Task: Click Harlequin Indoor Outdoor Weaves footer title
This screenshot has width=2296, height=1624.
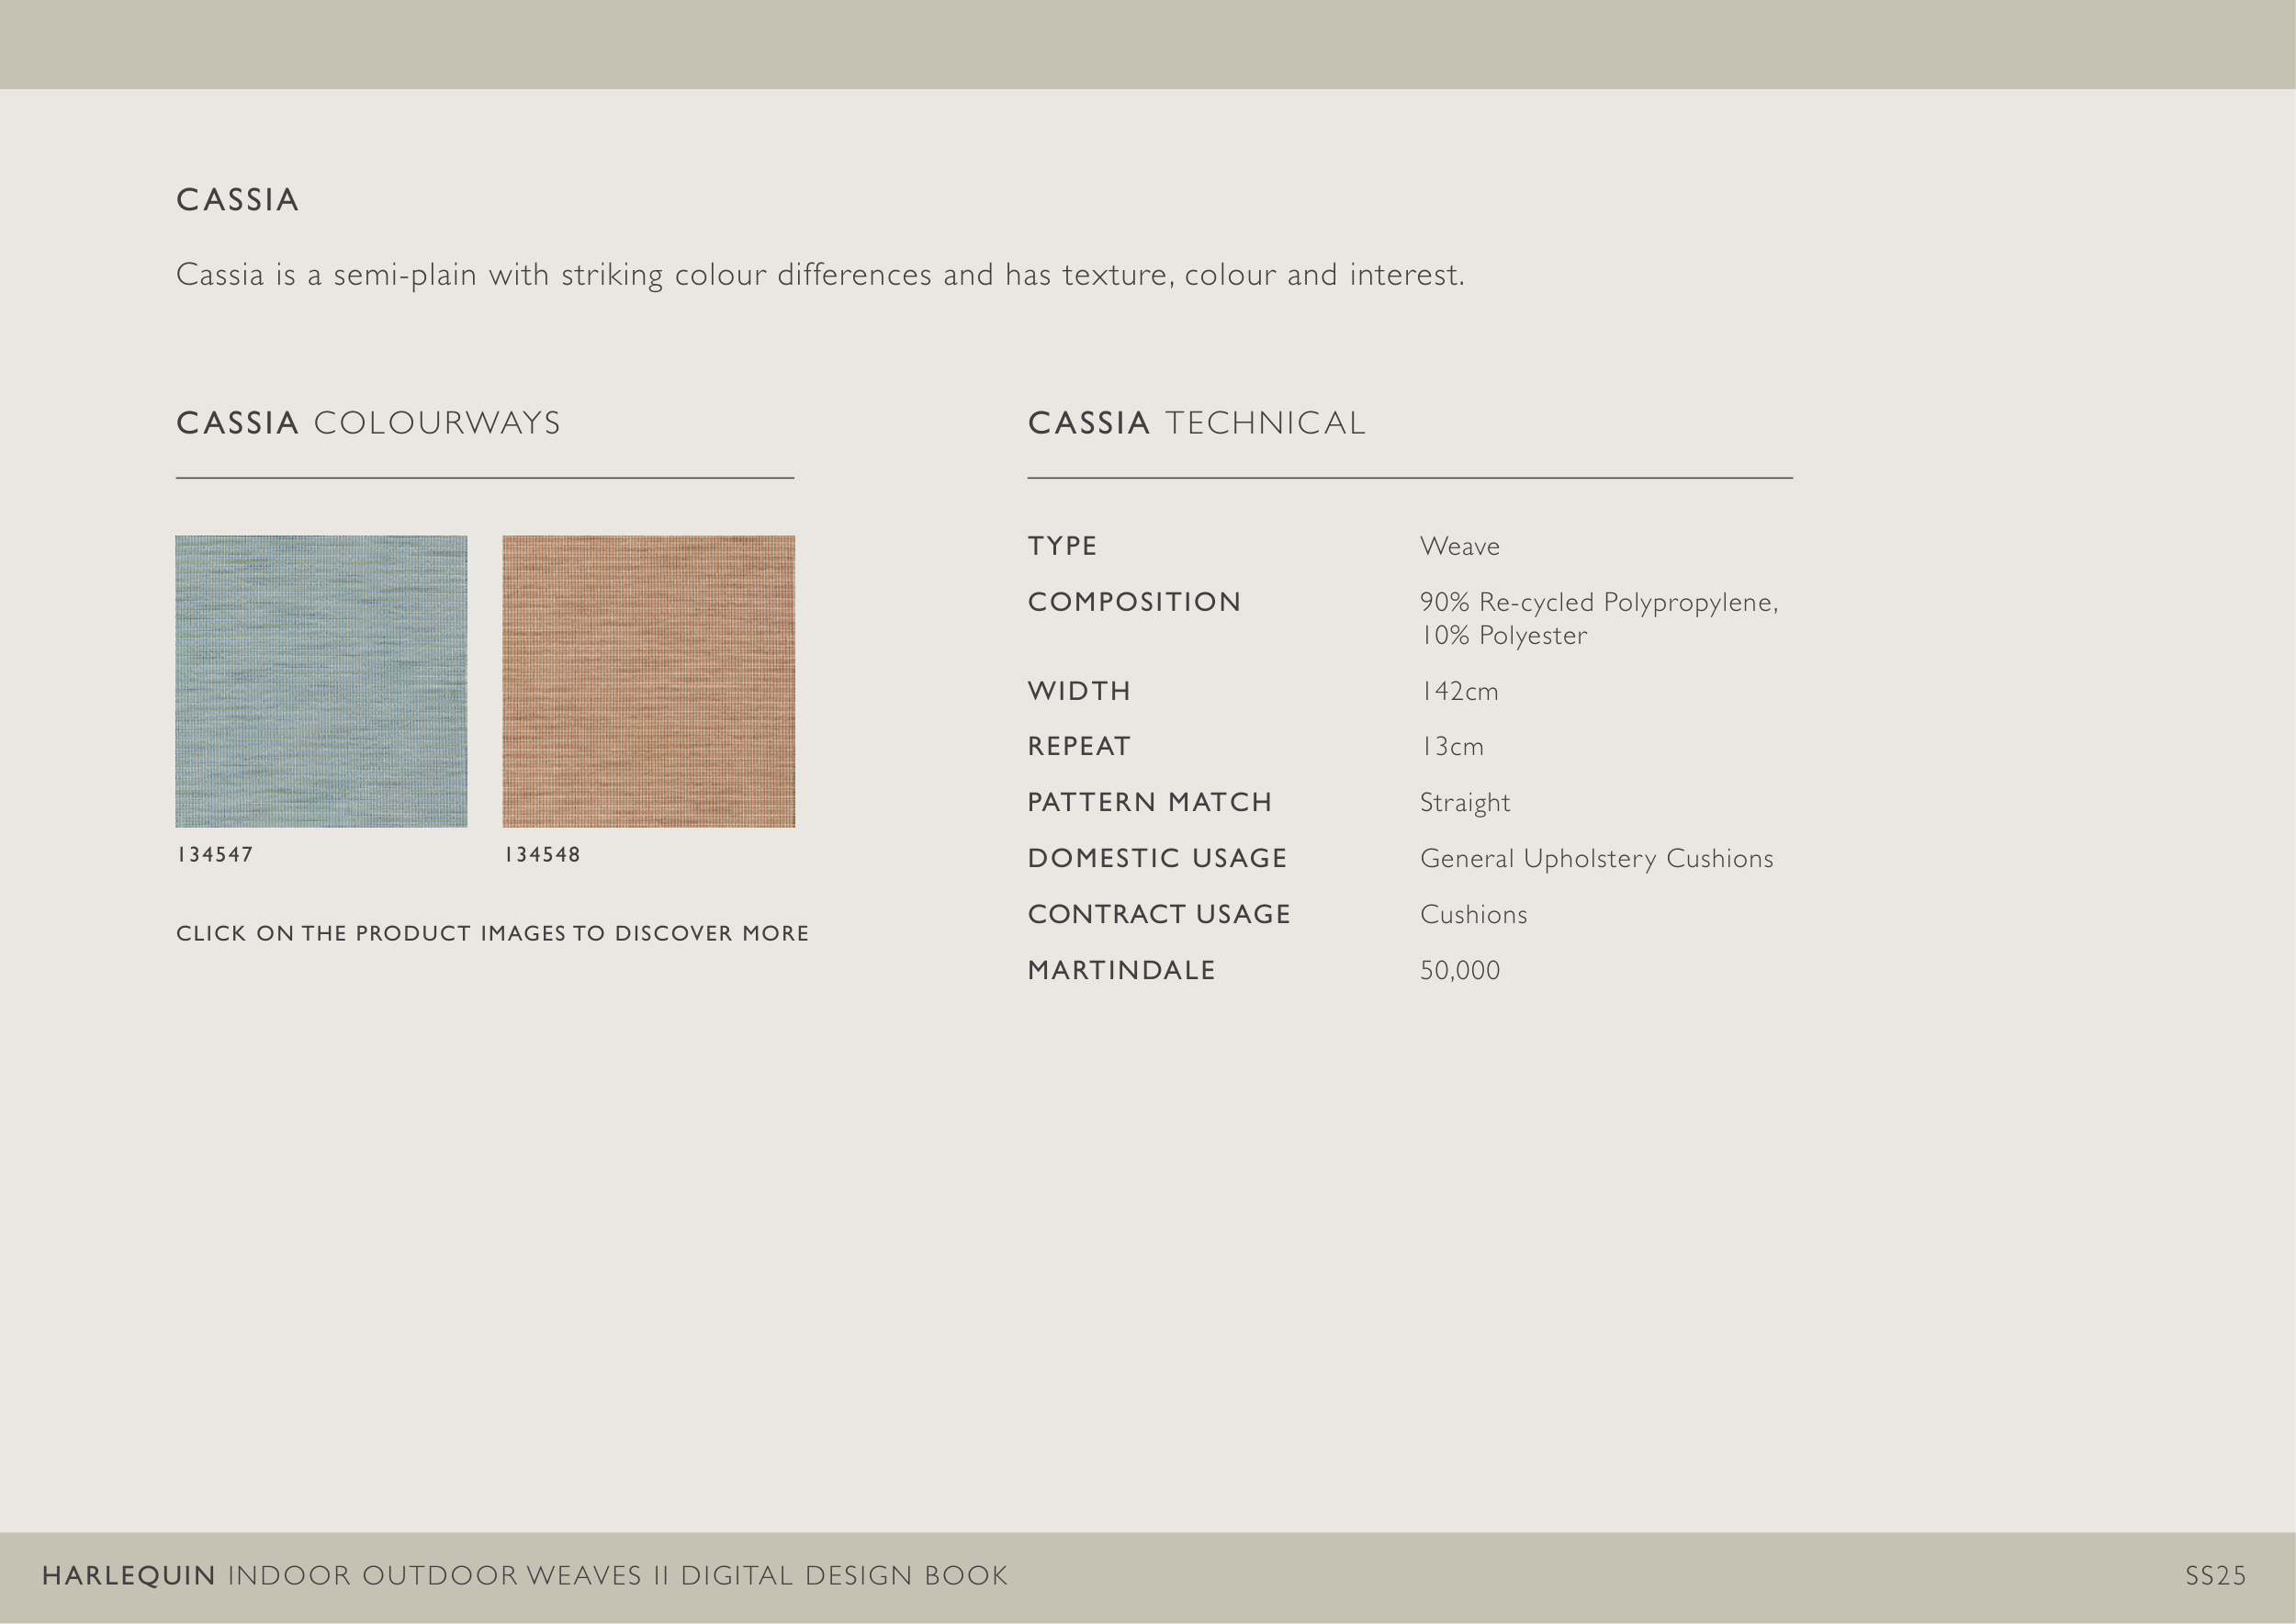Action: coord(524,1576)
